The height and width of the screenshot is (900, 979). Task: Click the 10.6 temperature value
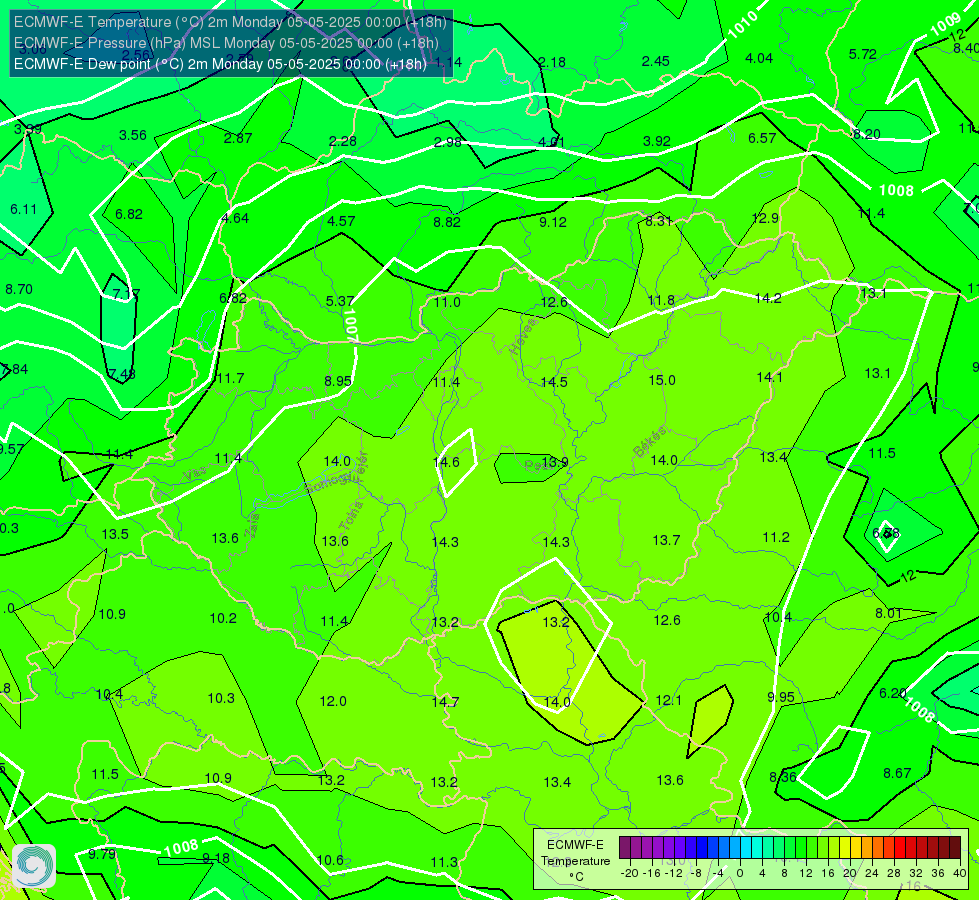[330, 861]
